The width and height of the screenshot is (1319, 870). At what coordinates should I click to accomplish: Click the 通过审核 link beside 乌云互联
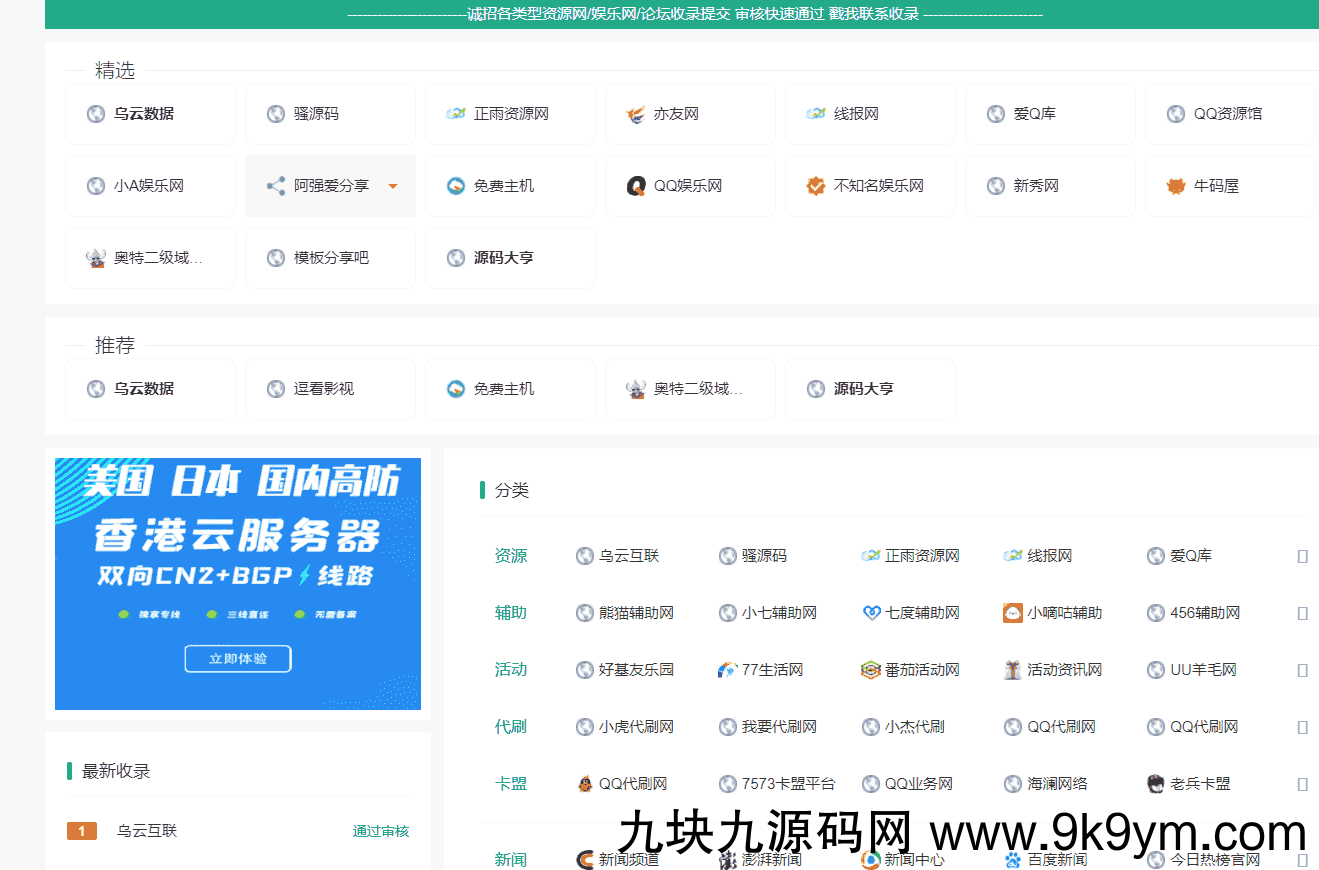click(380, 830)
